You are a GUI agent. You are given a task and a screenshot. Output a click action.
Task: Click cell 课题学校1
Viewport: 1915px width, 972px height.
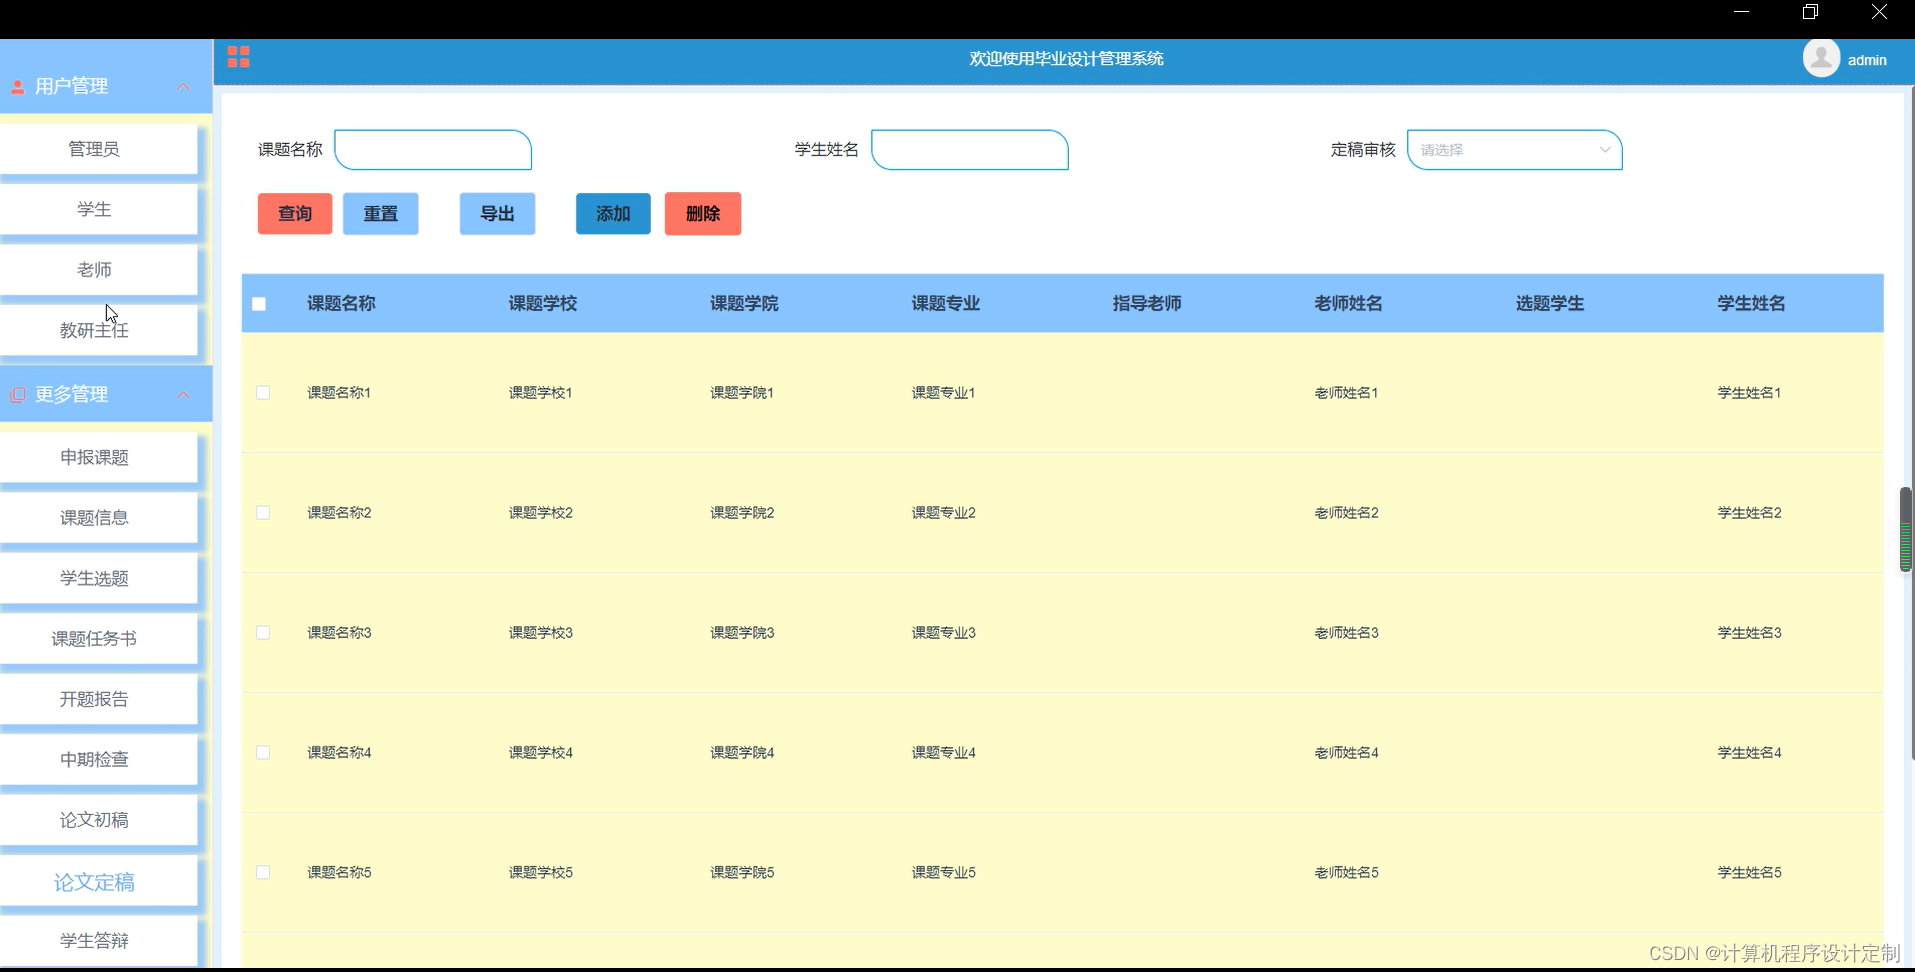tap(541, 393)
